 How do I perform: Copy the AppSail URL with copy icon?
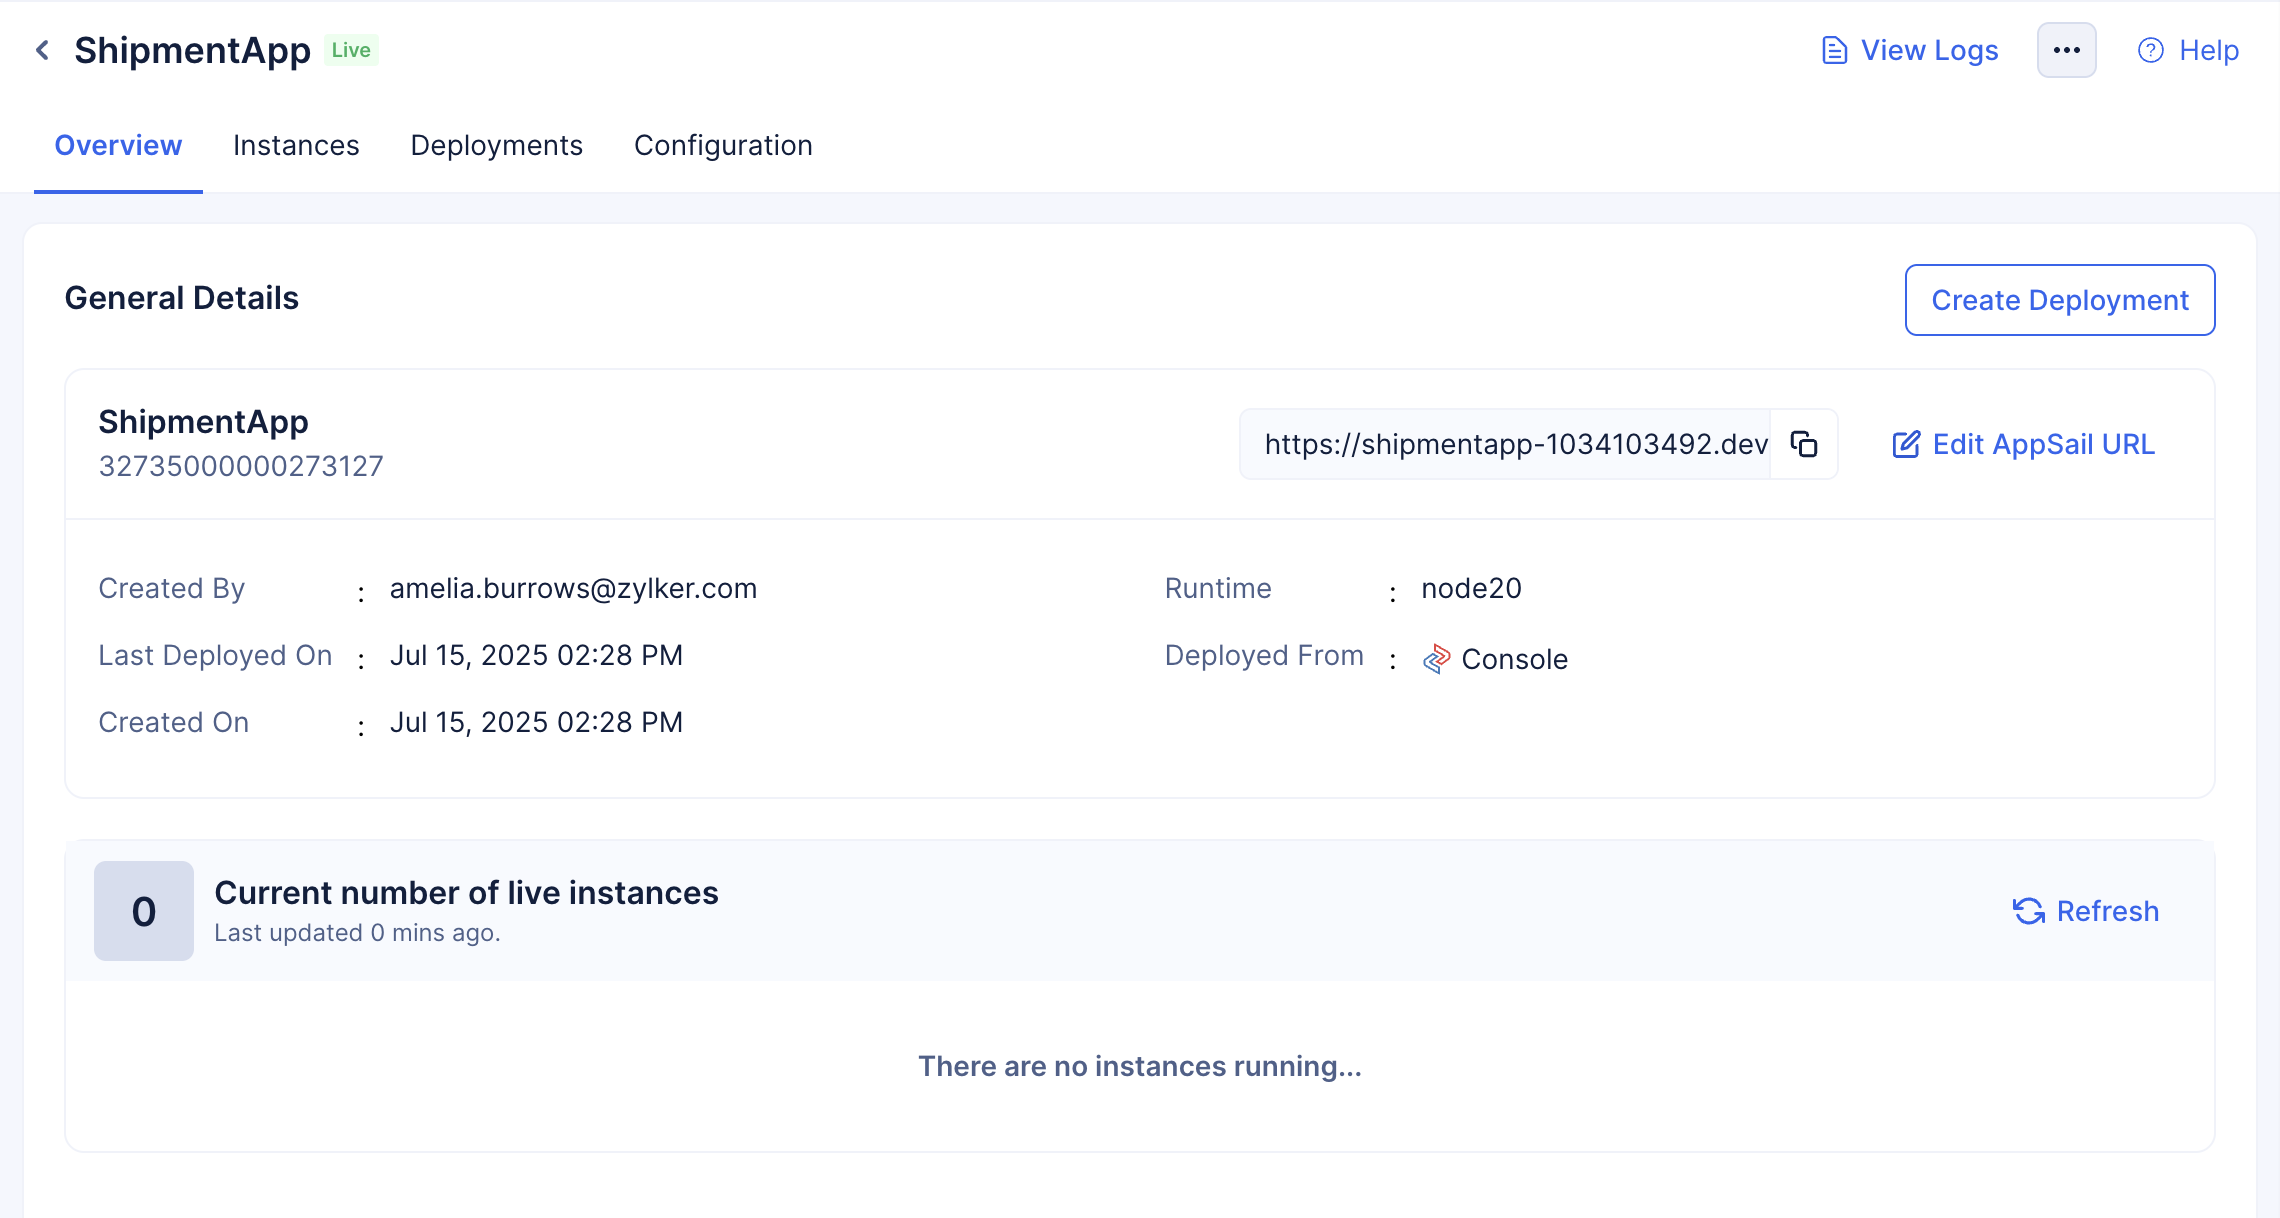pos(1804,444)
